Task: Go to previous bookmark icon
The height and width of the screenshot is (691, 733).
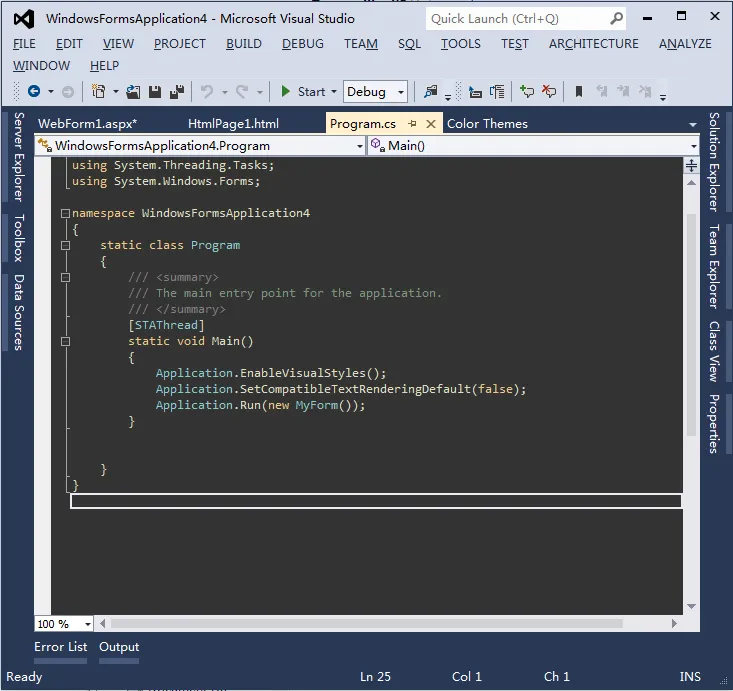Action: [602, 91]
